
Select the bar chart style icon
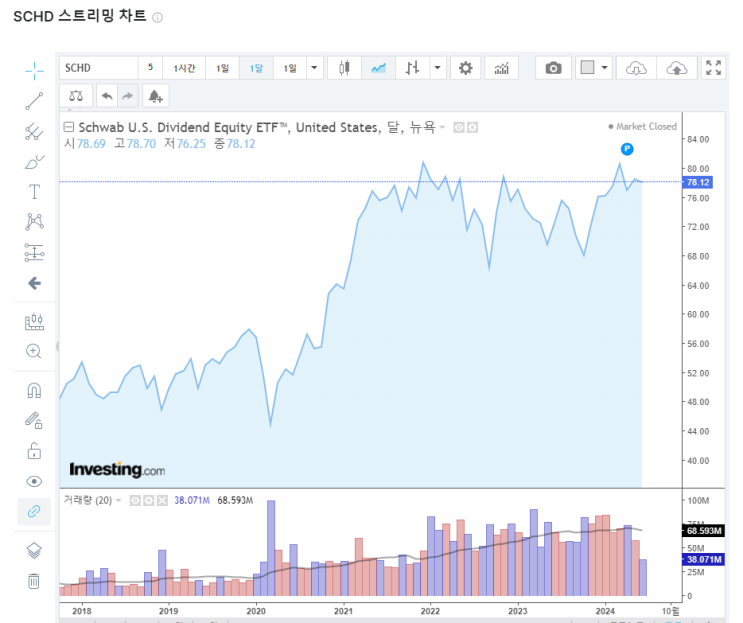[x=413, y=68]
